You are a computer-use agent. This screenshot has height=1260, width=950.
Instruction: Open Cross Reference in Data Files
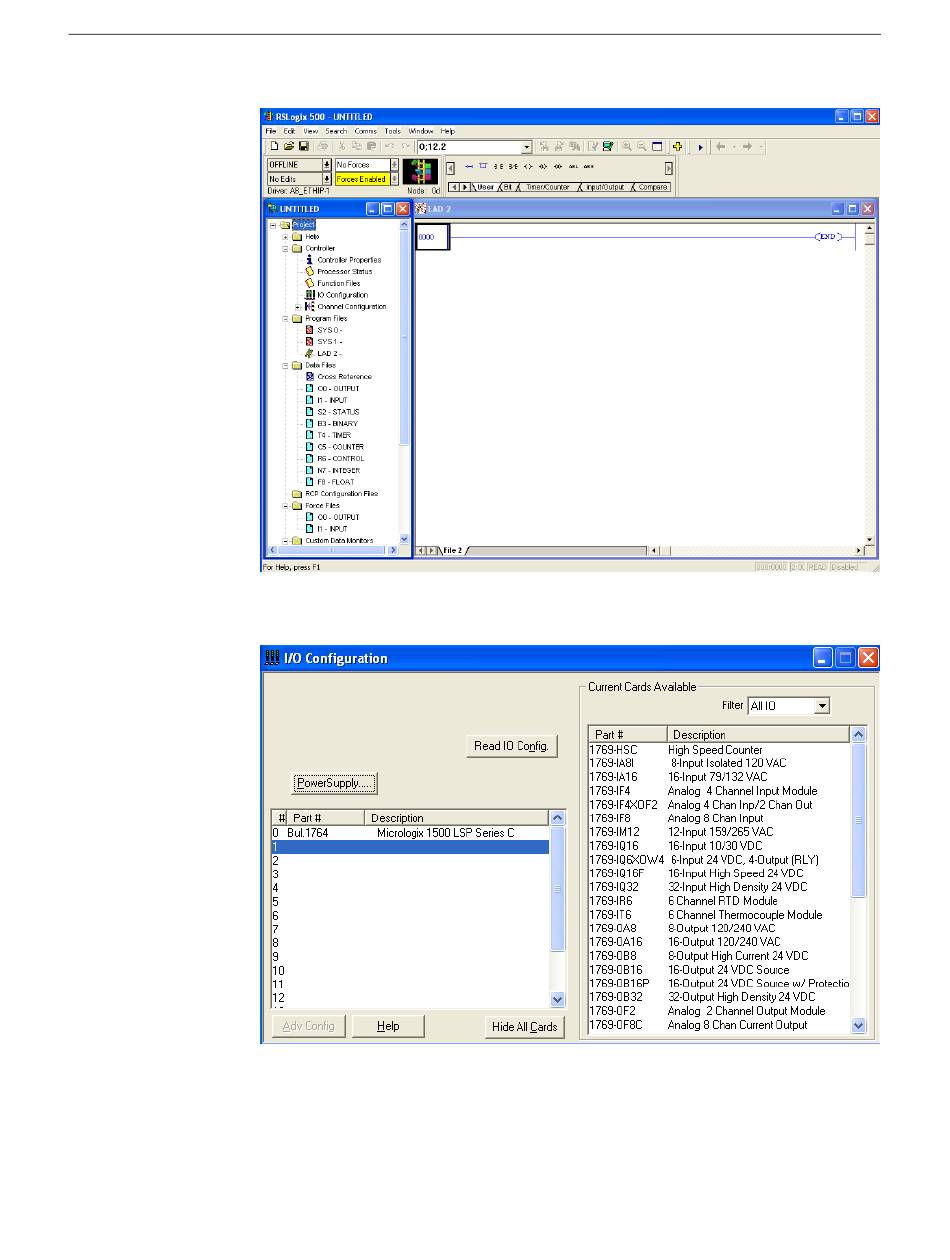coord(344,377)
